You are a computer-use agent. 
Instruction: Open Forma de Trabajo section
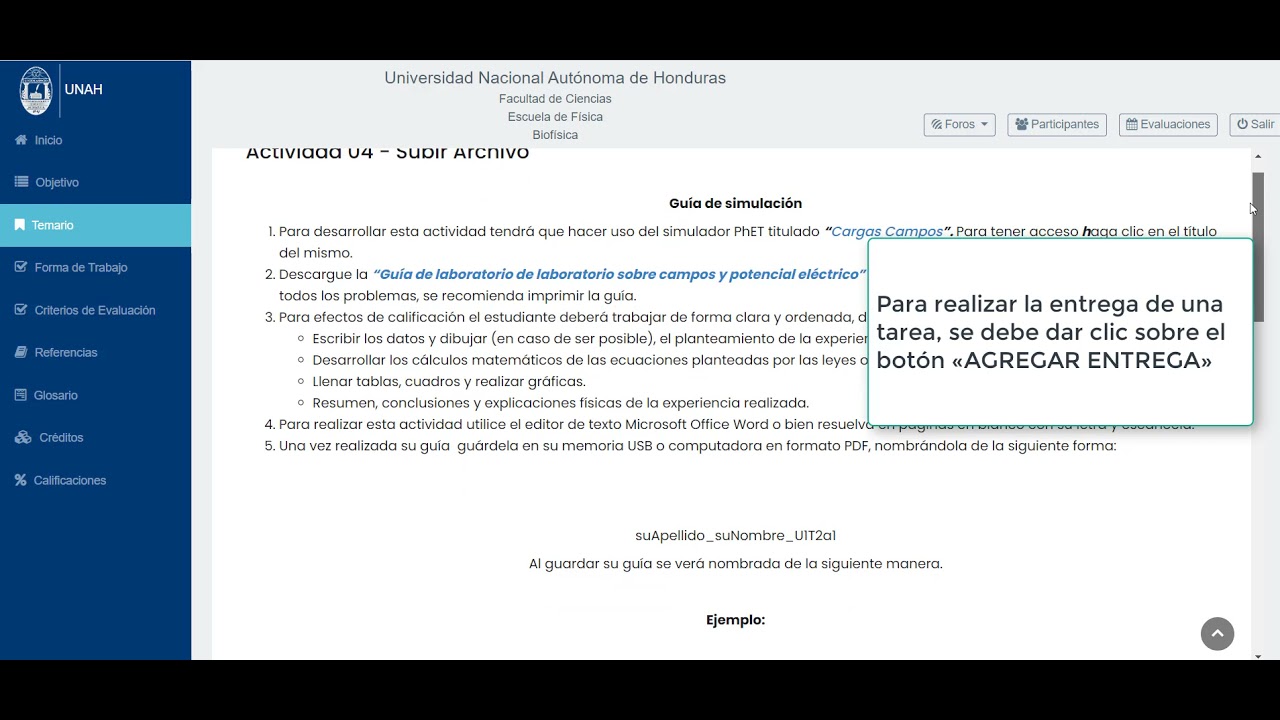click(x=95, y=267)
